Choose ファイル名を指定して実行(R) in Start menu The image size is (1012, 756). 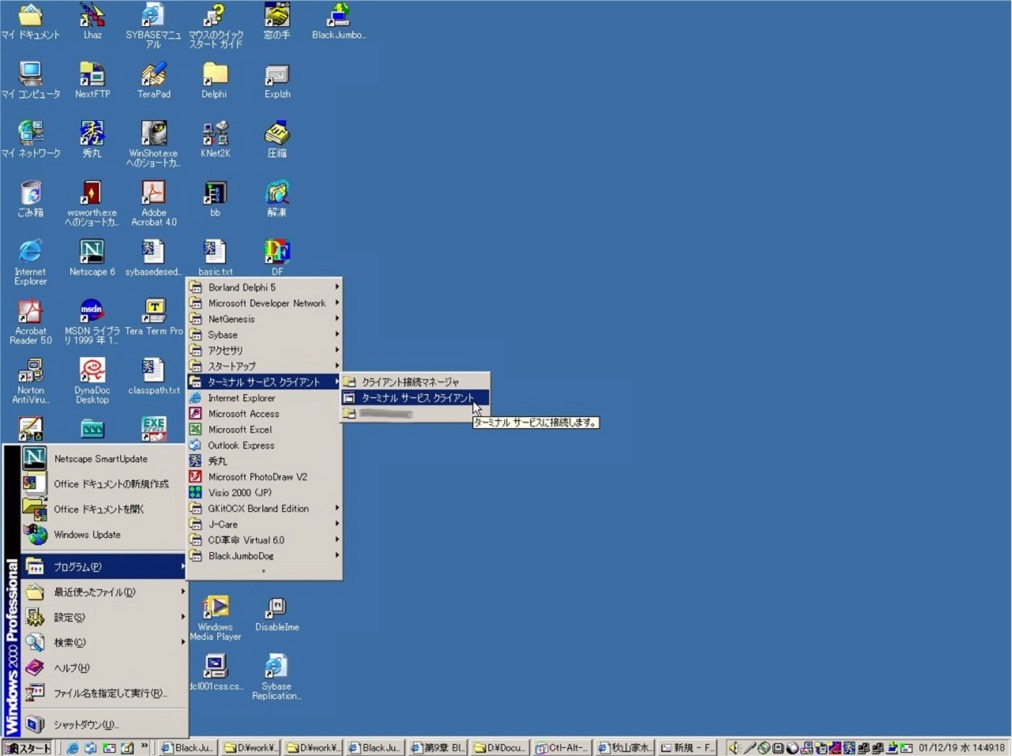105,693
